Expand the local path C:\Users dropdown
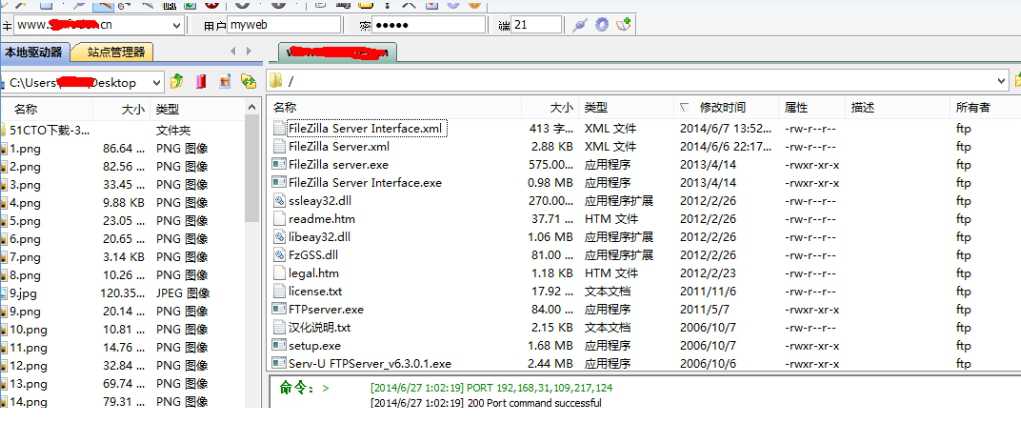Screen dimensions: 1021x424 pyautogui.click(x=156, y=83)
